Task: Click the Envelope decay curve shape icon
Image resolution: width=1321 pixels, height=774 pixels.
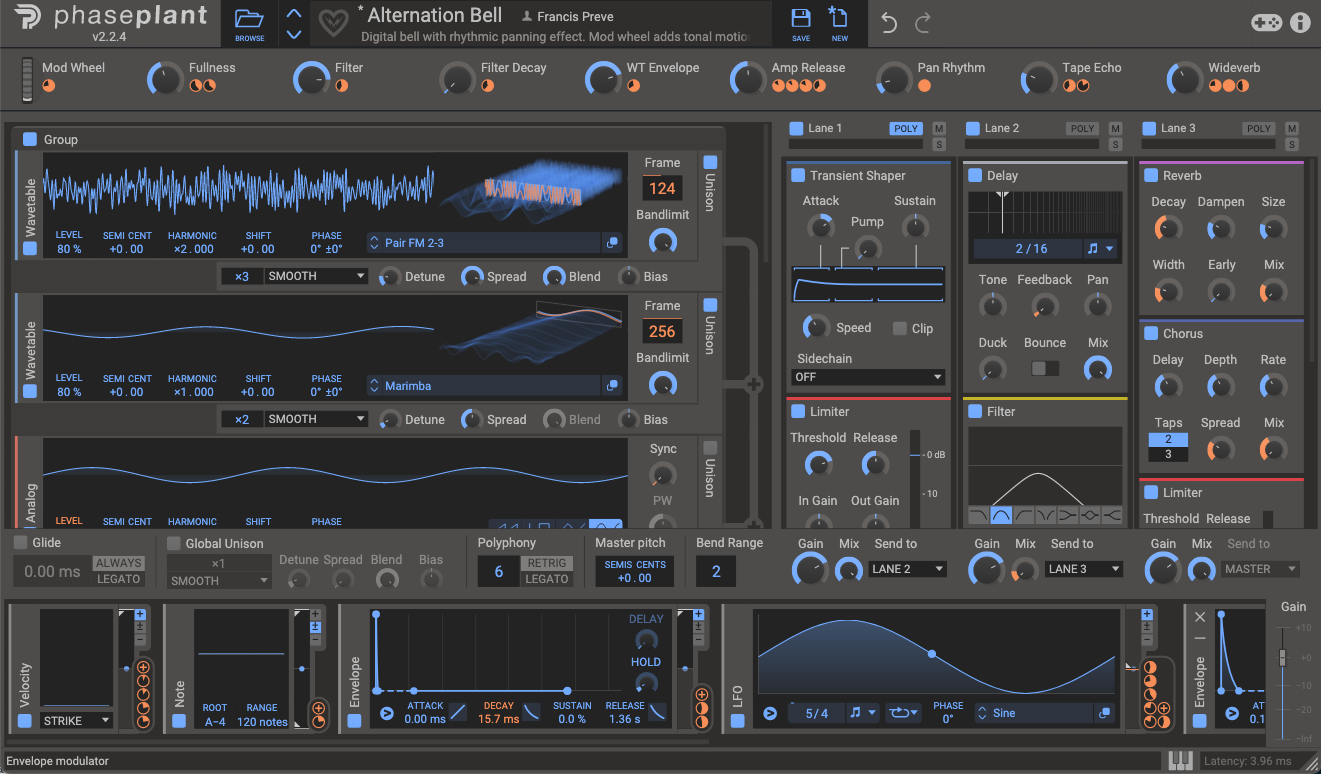Action: (533, 712)
